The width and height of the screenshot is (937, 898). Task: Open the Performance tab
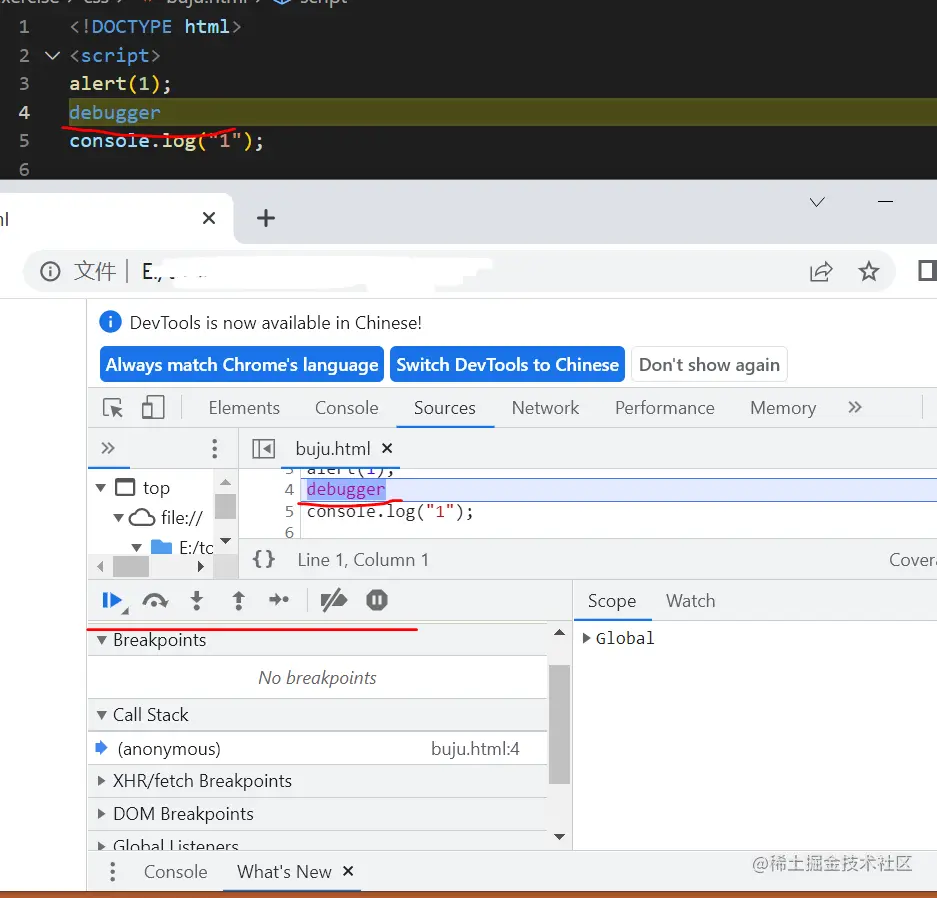pos(665,408)
